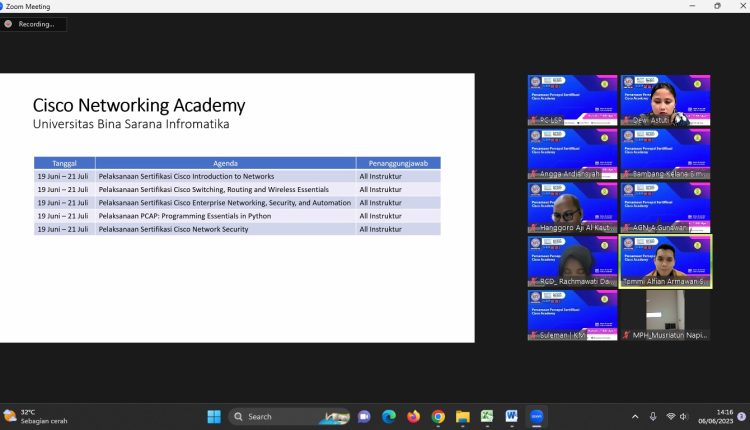750x430 pixels.
Task: Click the taskbar Search box
Action: click(289, 417)
